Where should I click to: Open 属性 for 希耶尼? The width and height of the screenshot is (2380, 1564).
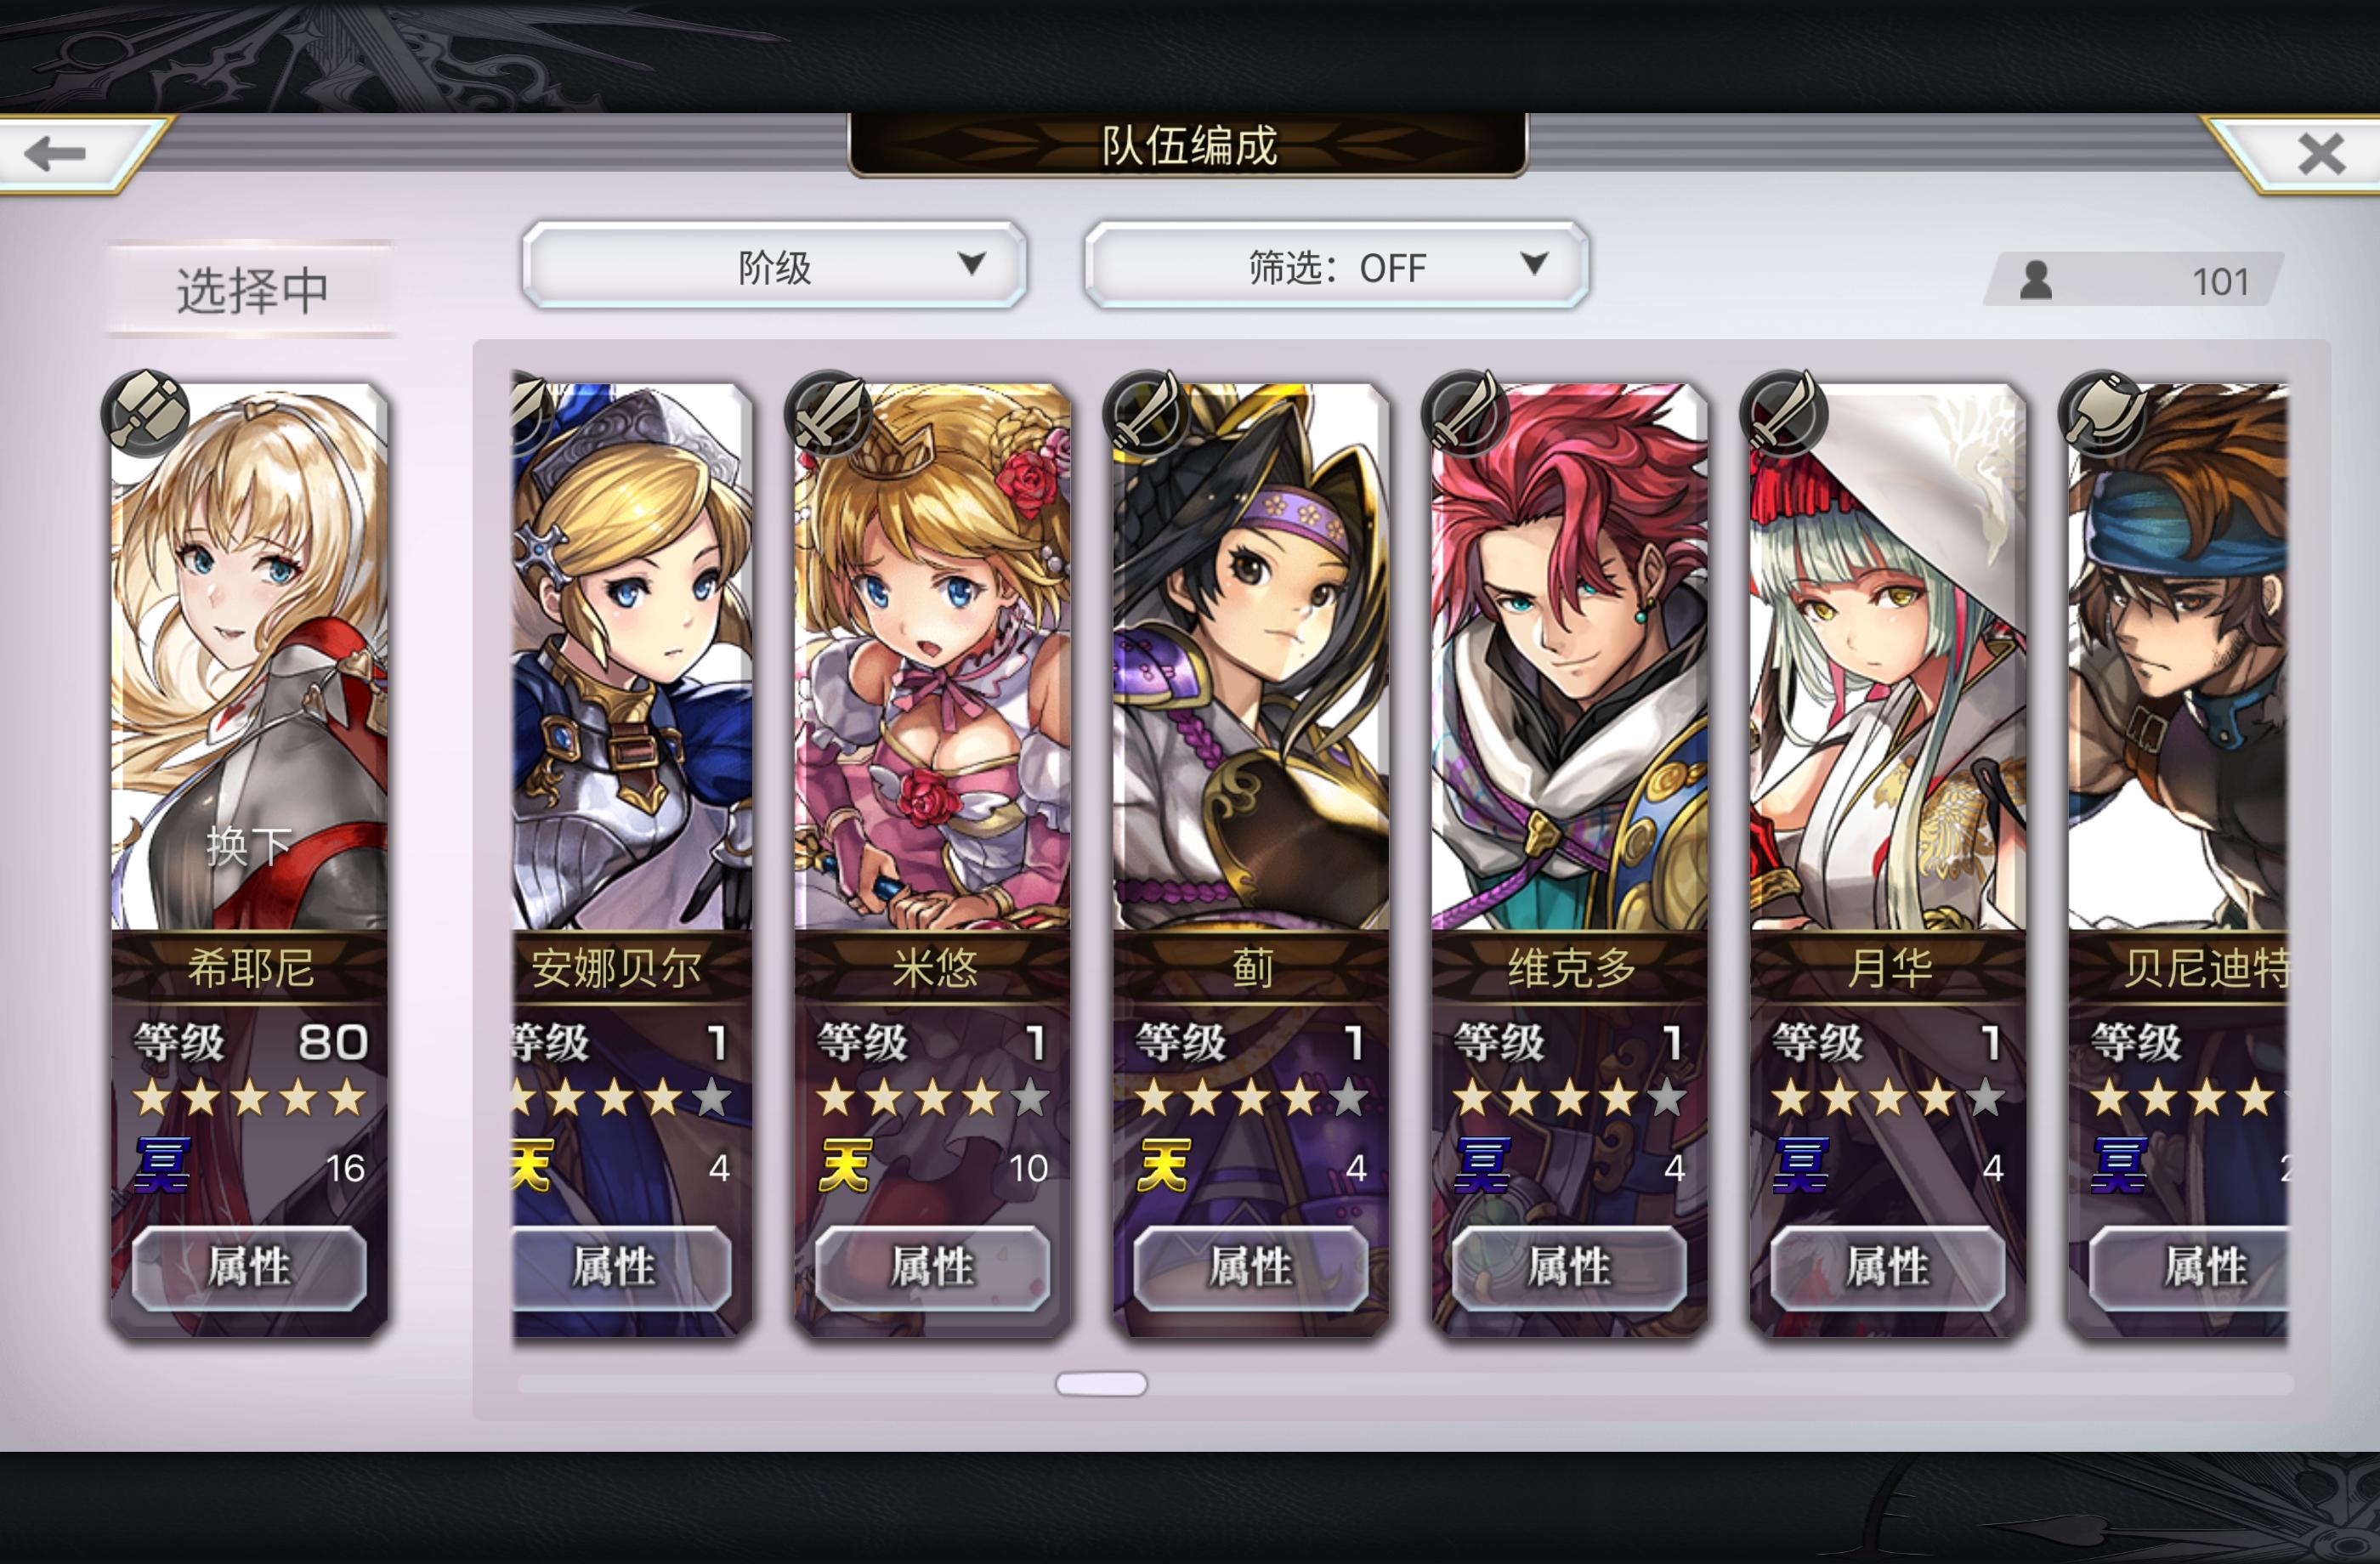coord(249,1268)
